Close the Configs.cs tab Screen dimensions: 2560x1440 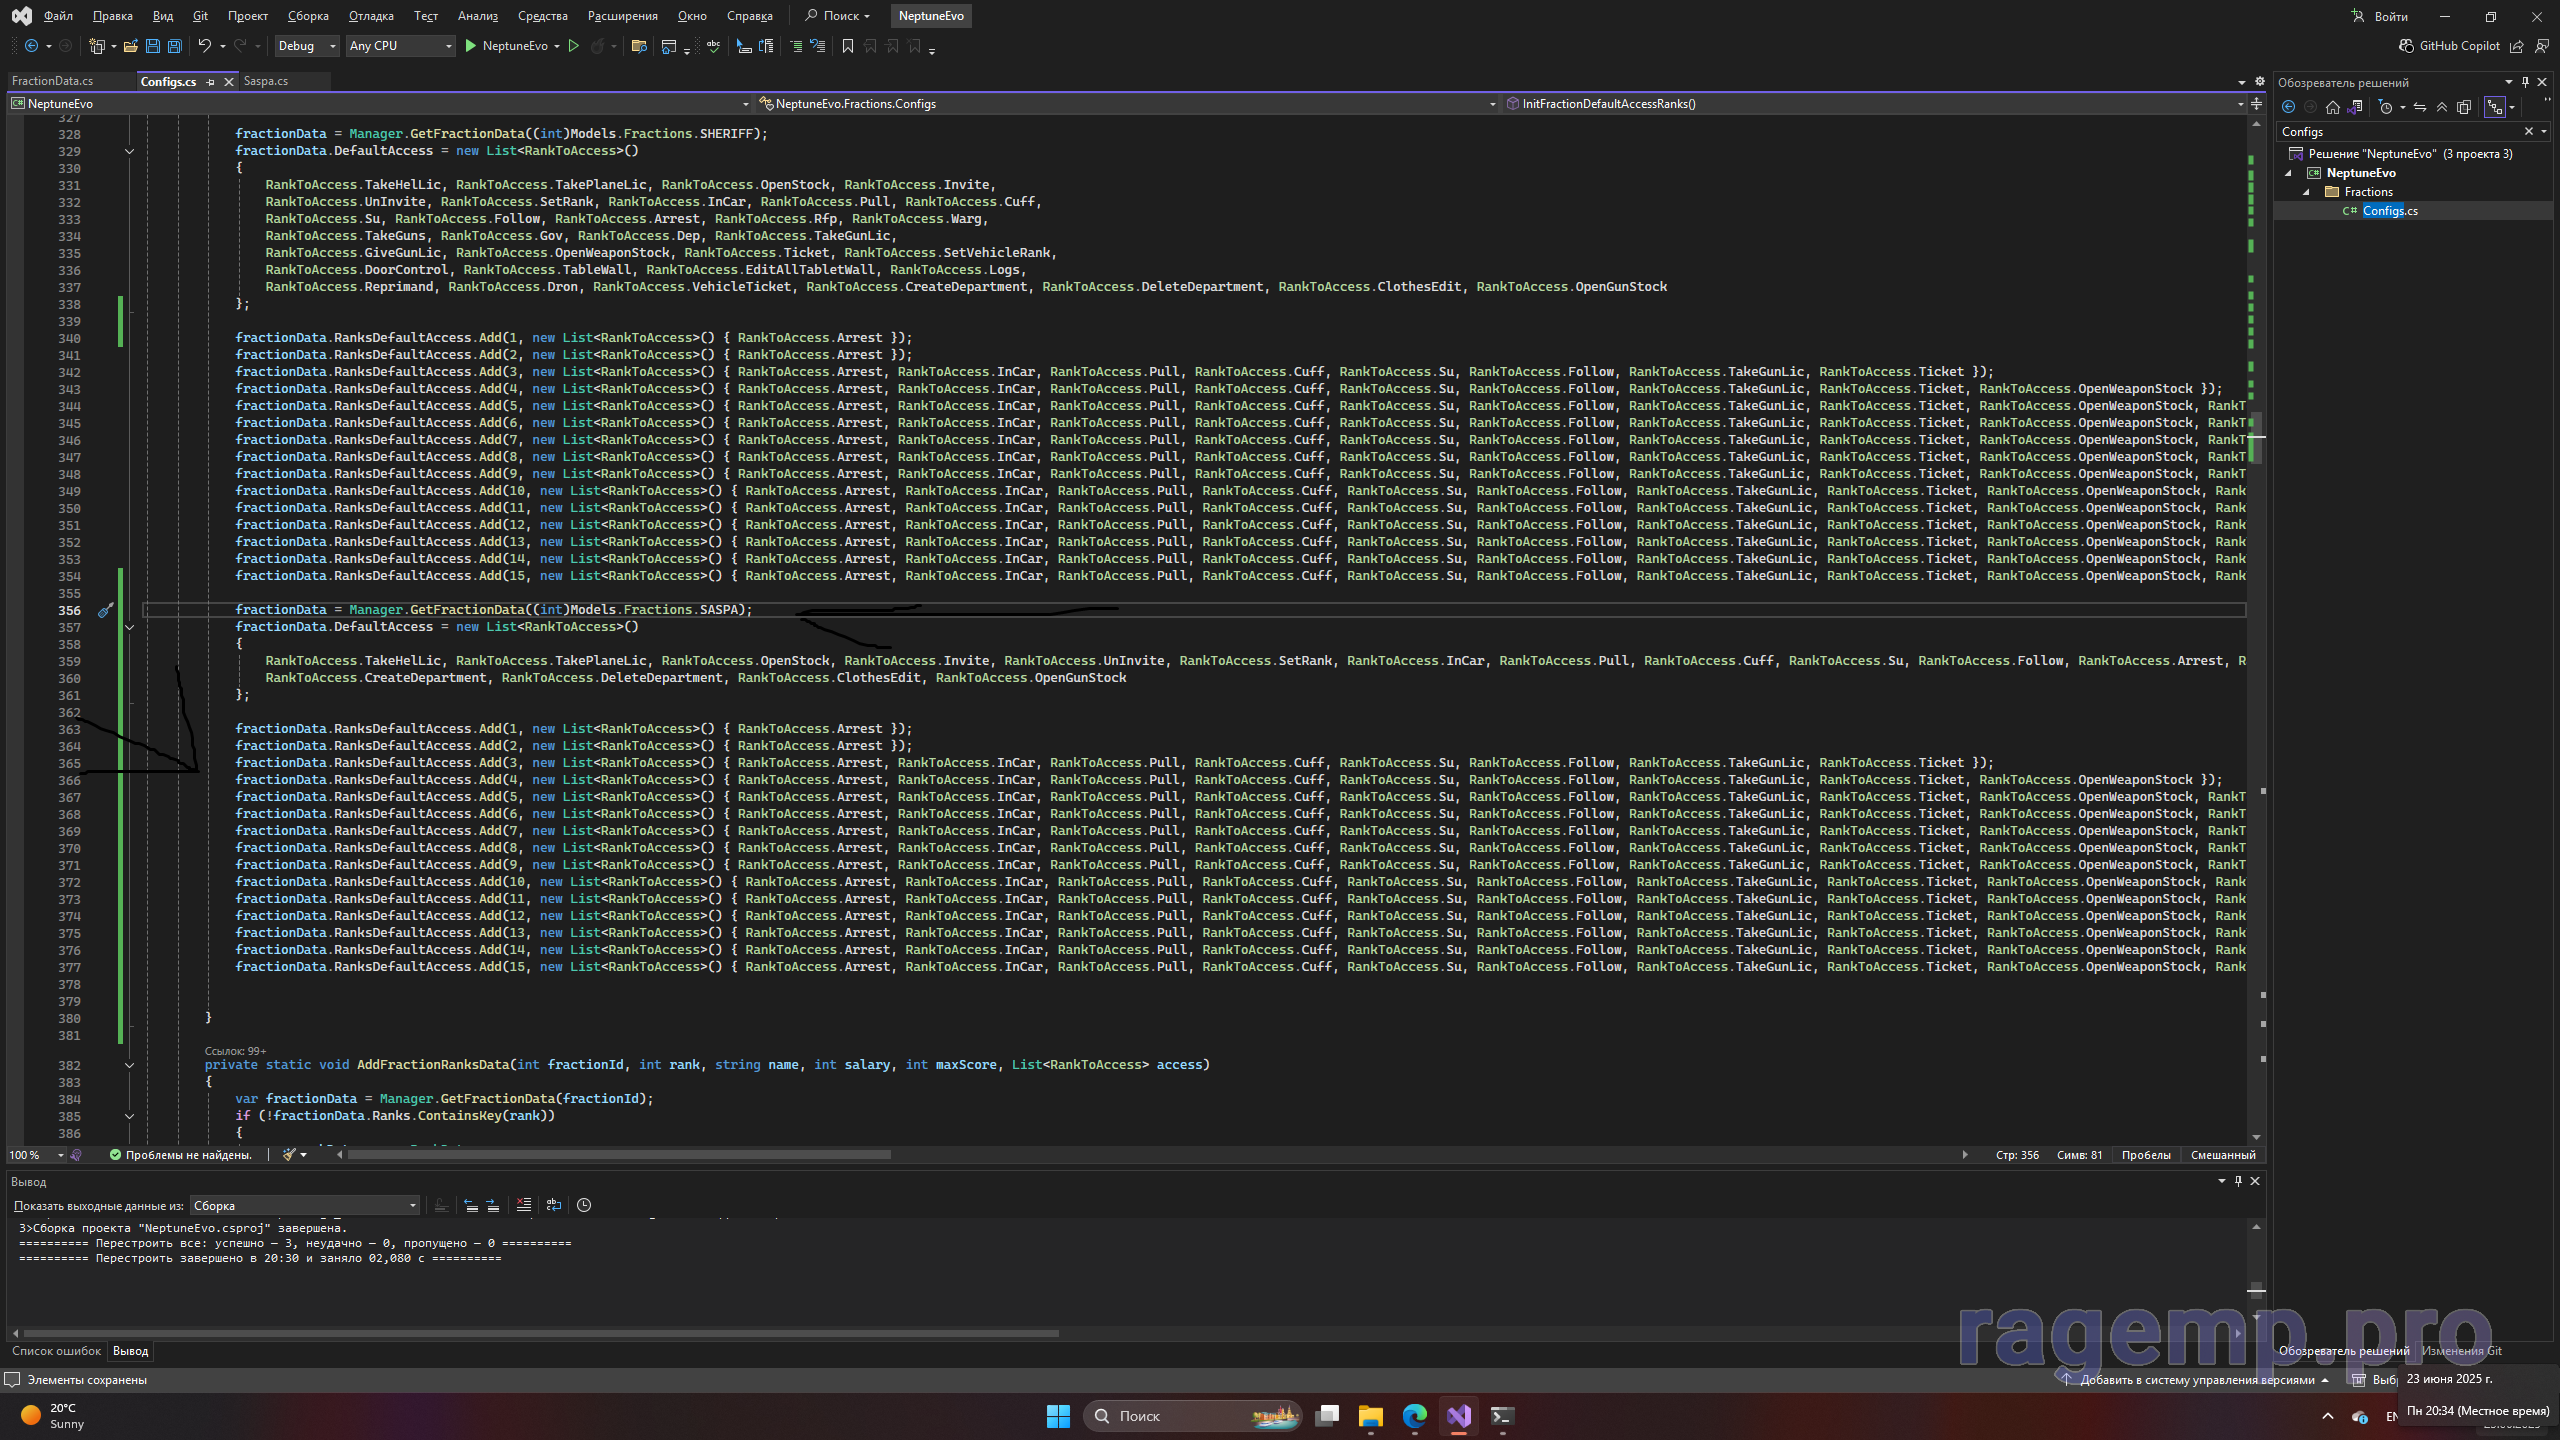[229, 82]
